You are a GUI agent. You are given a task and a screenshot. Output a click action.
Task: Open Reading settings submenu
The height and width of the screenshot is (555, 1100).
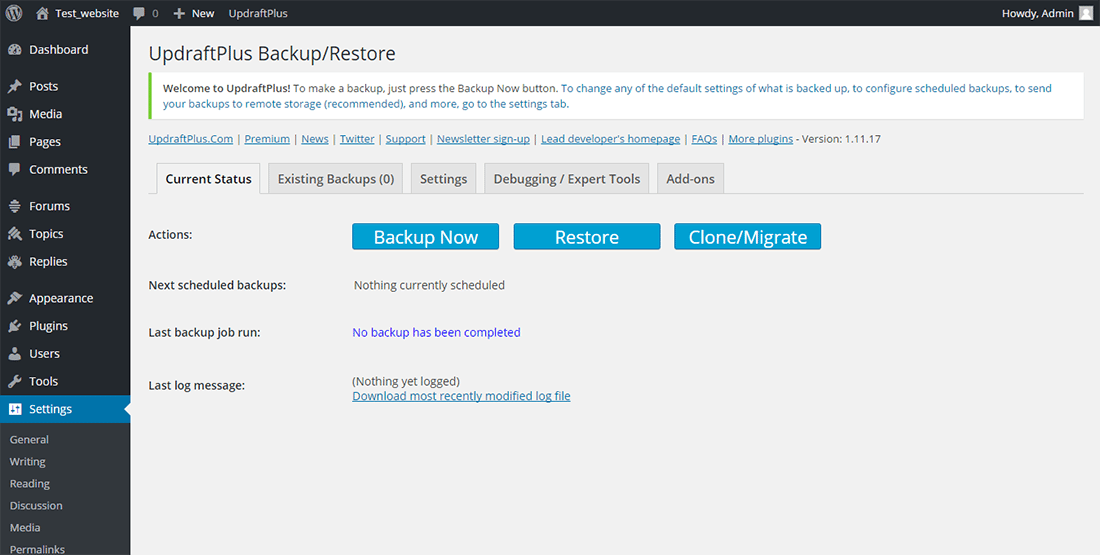(29, 483)
